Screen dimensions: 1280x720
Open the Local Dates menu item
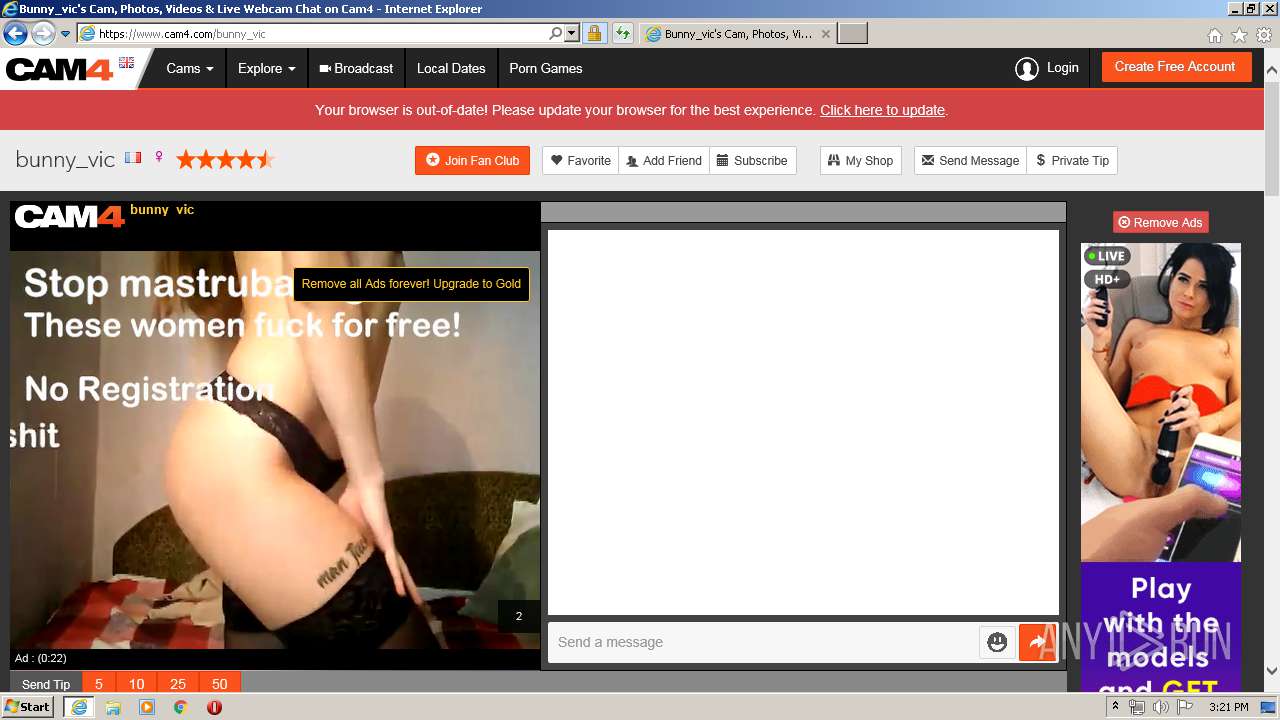(x=451, y=68)
